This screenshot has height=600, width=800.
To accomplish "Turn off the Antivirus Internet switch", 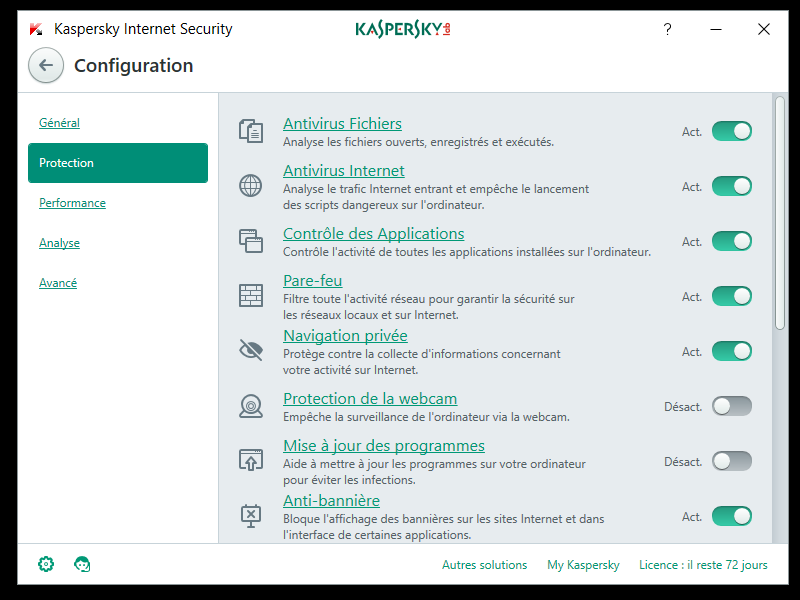I will (732, 186).
